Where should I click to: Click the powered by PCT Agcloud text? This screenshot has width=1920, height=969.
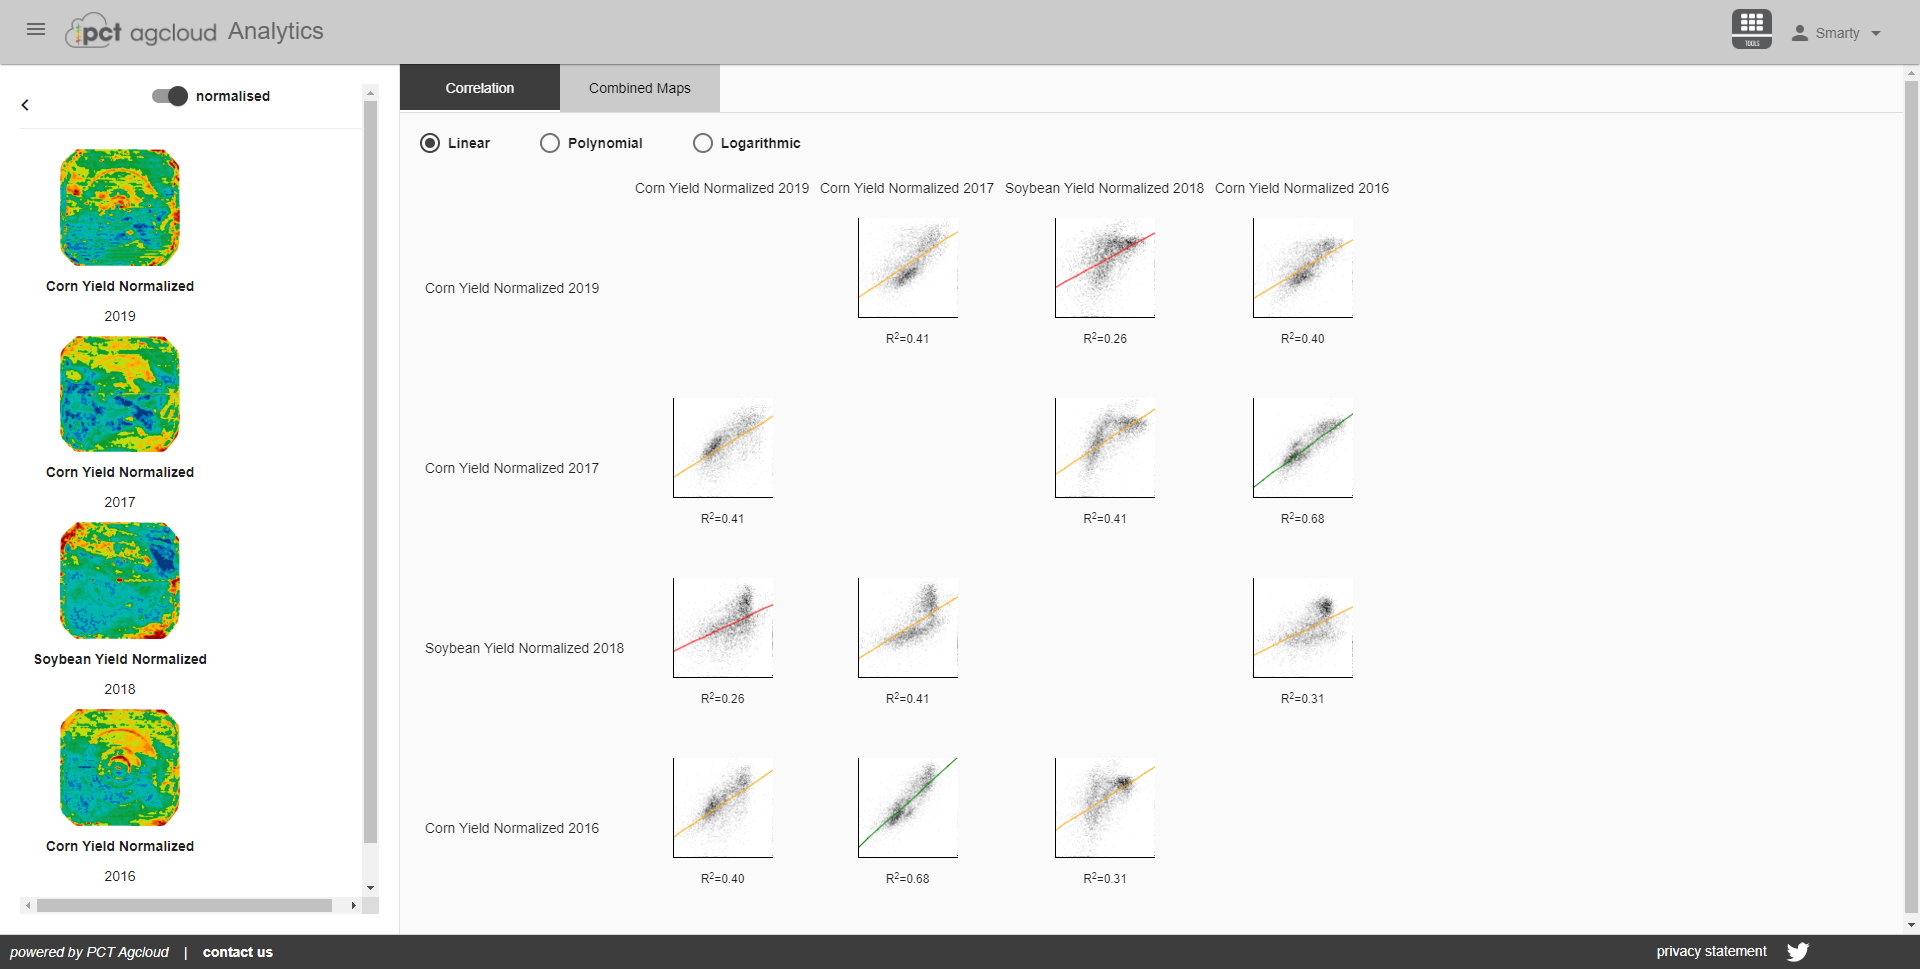pyautogui.click(x=90, y=952)
